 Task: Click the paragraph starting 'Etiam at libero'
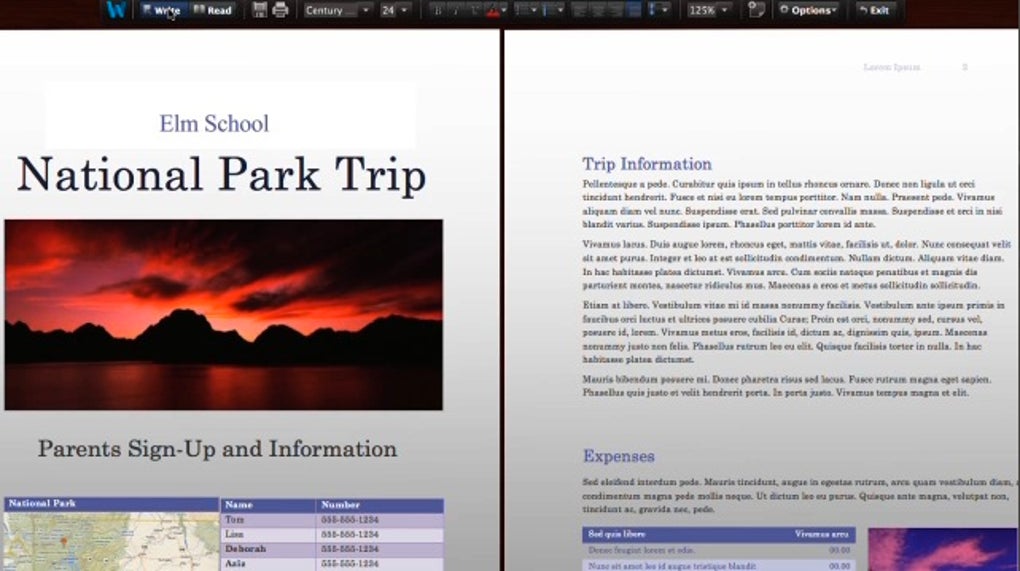coord(794,332)
